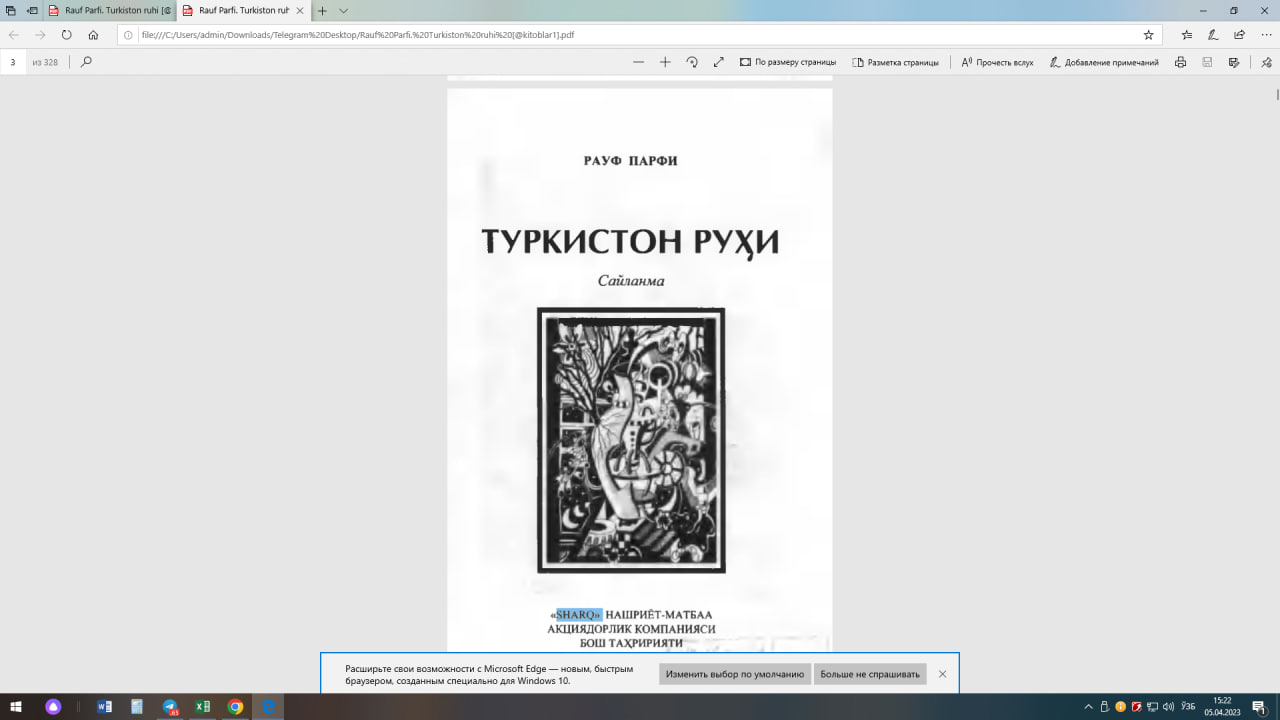Show tabs you've set aside
1280x720 pixels.
click(x=10, y=10)
